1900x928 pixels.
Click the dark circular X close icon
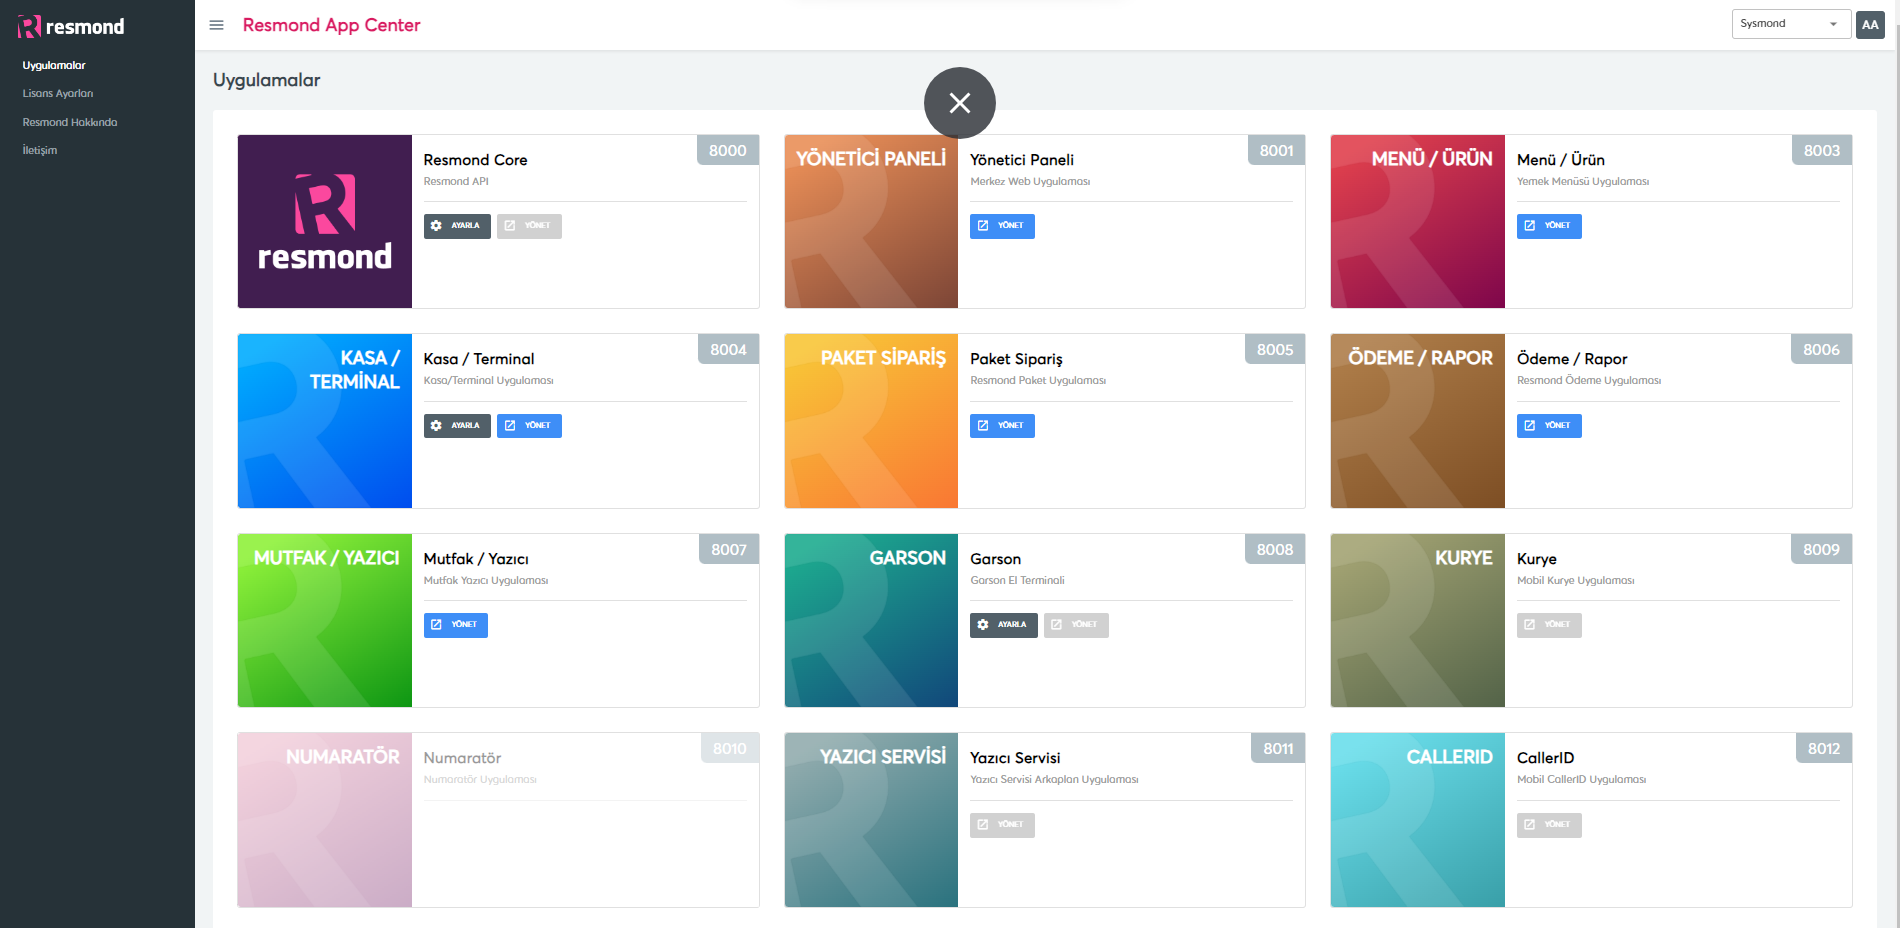pyautogui.click(x=959, y=103)
